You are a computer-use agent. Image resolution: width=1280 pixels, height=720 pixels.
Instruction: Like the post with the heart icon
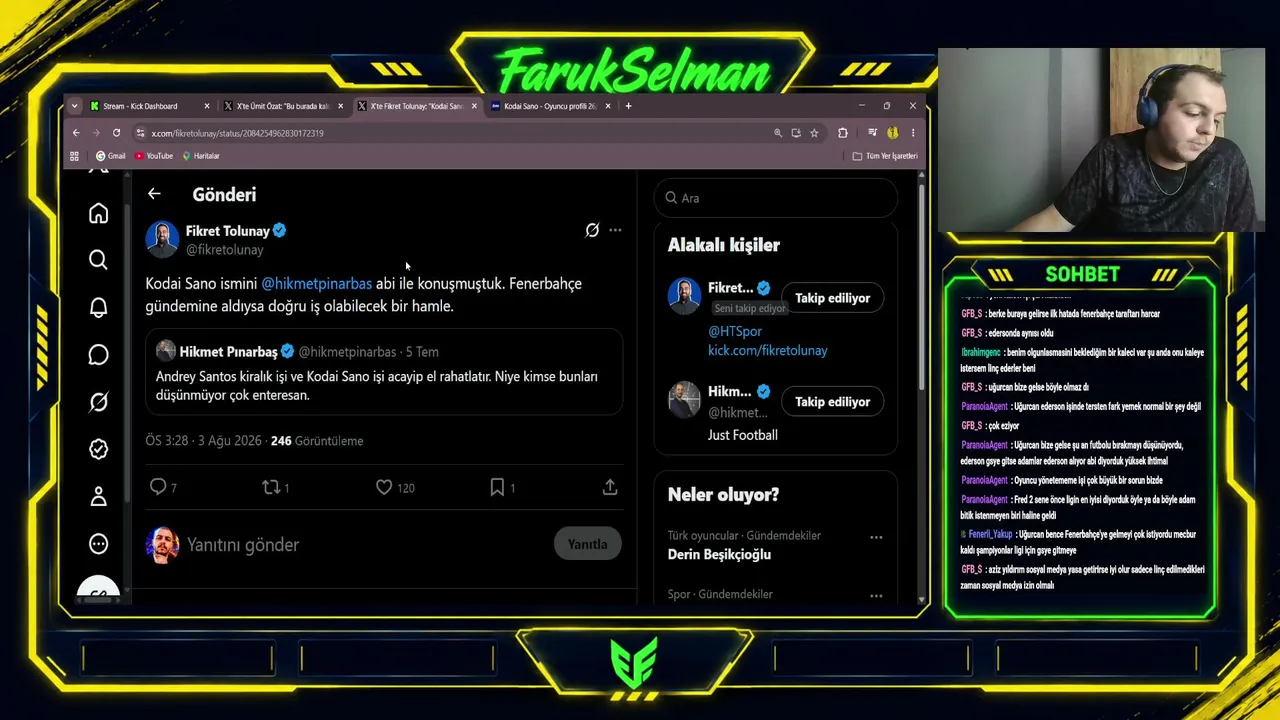coord(384,487)
